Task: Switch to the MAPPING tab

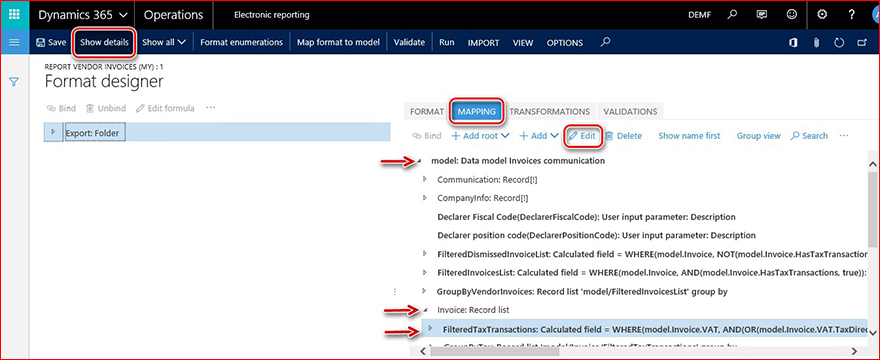Action: coord(476,111)
